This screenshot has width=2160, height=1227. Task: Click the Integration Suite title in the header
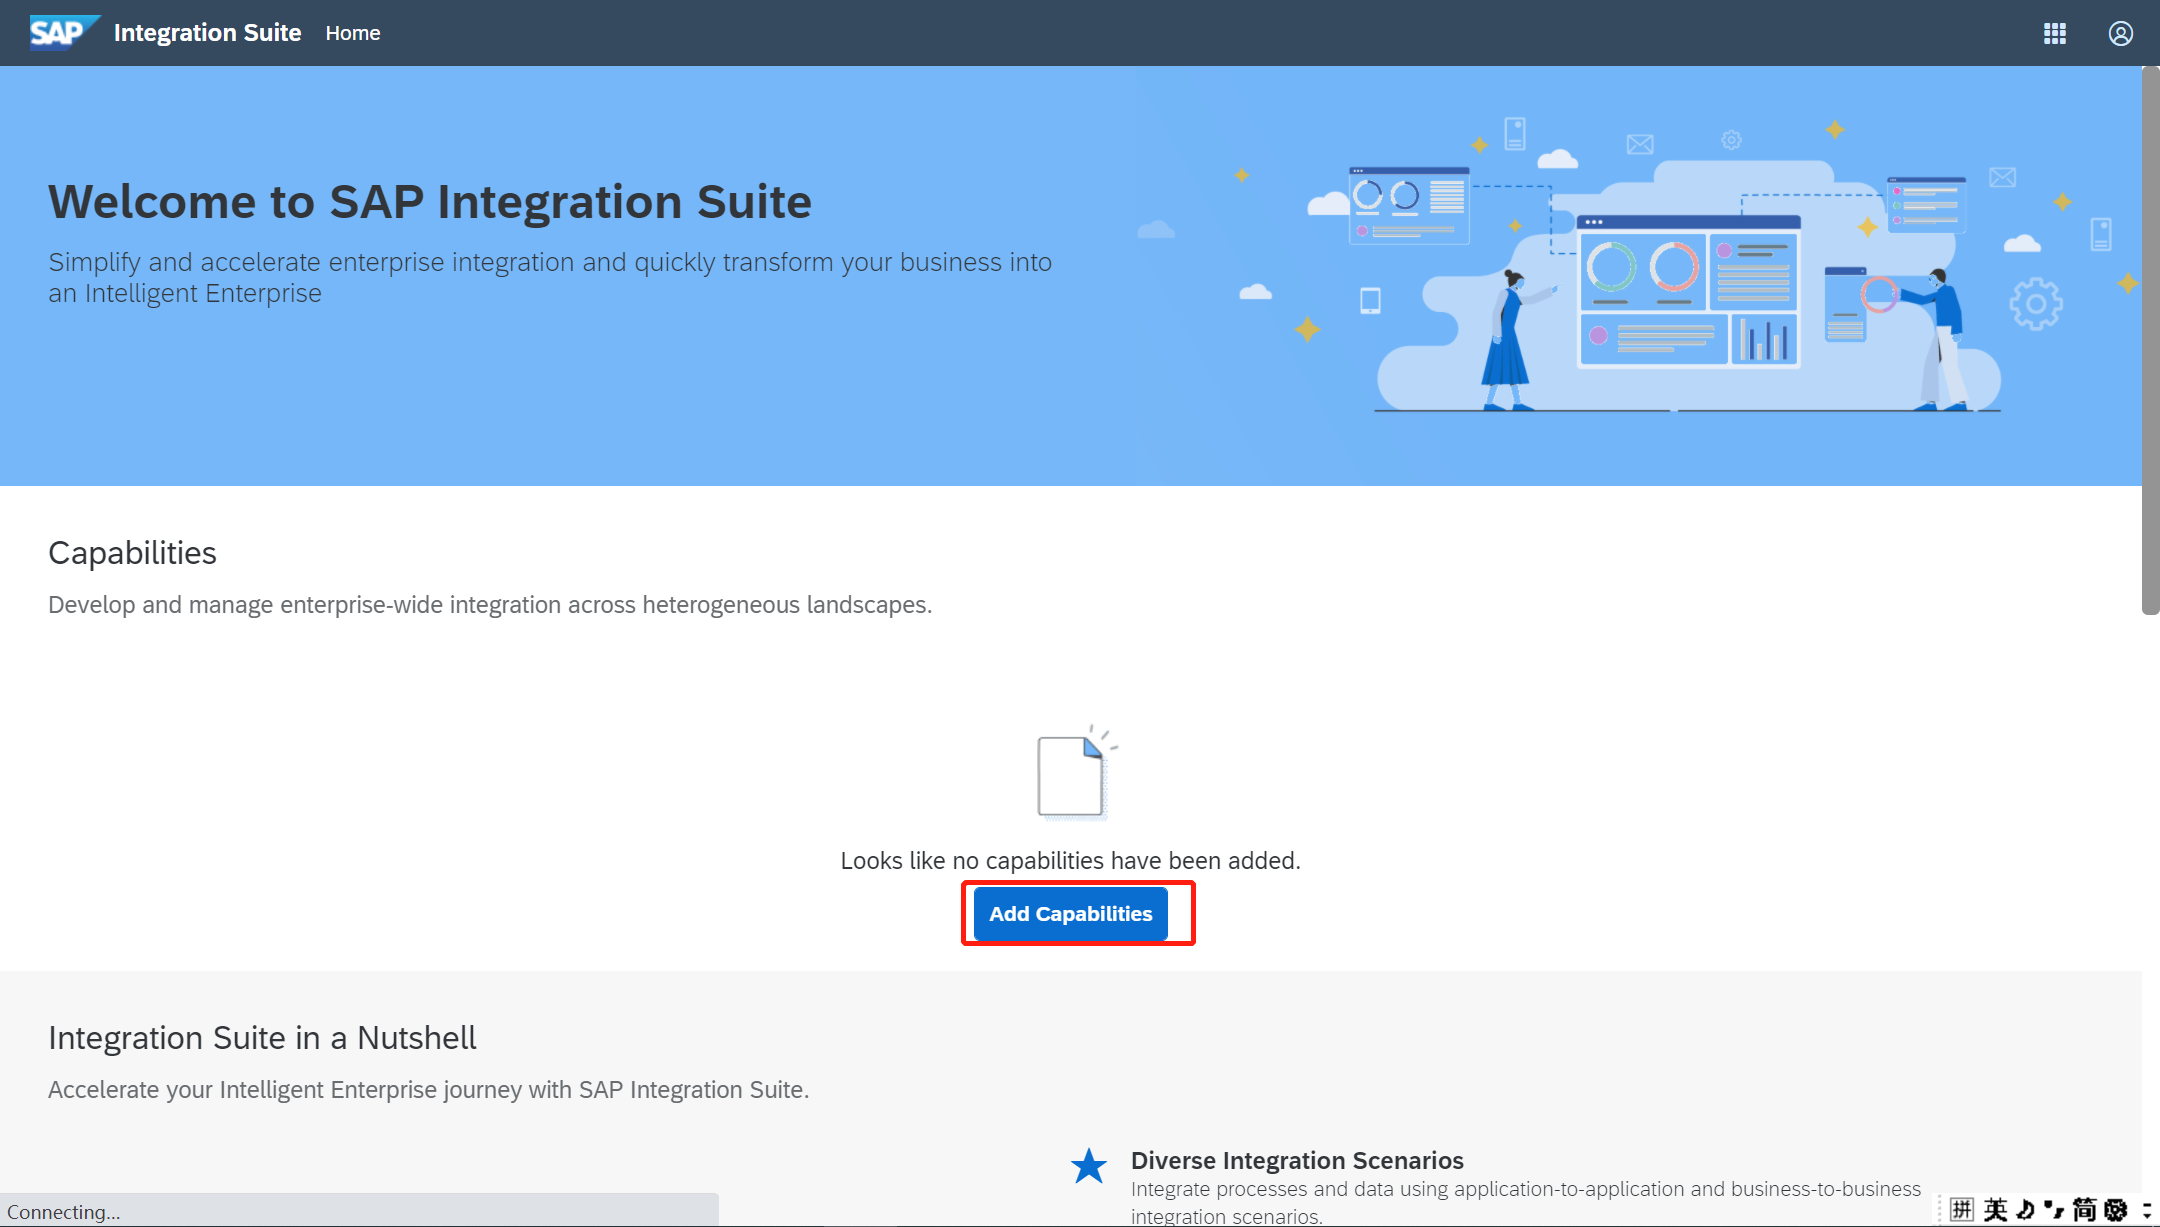208,33
